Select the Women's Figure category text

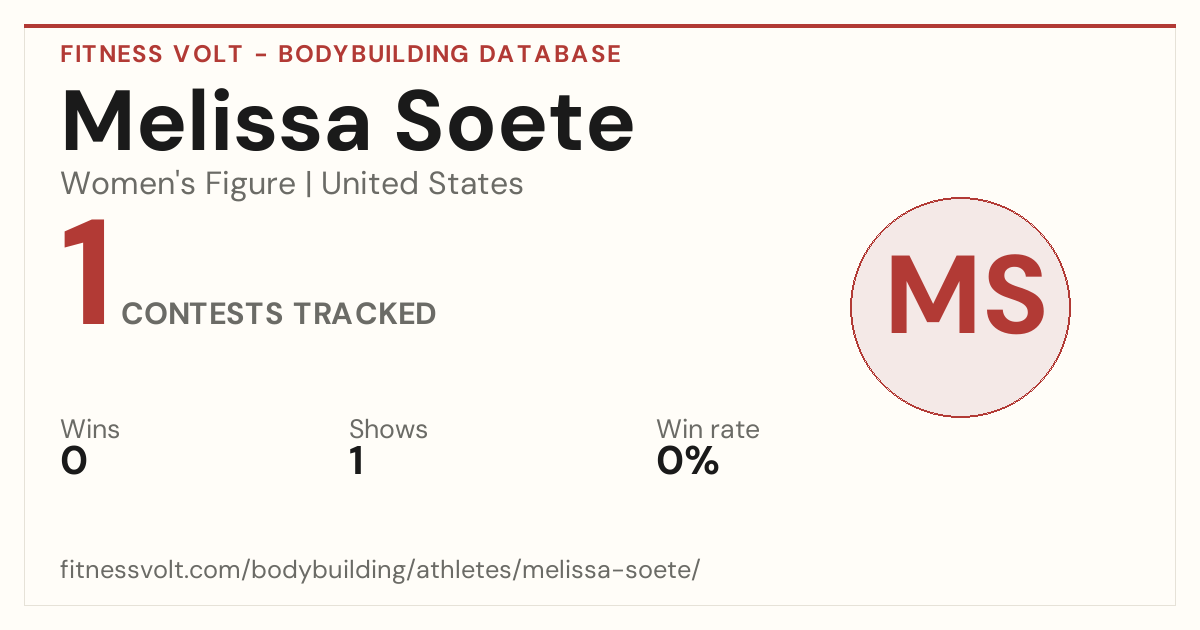tap(178, 184)
